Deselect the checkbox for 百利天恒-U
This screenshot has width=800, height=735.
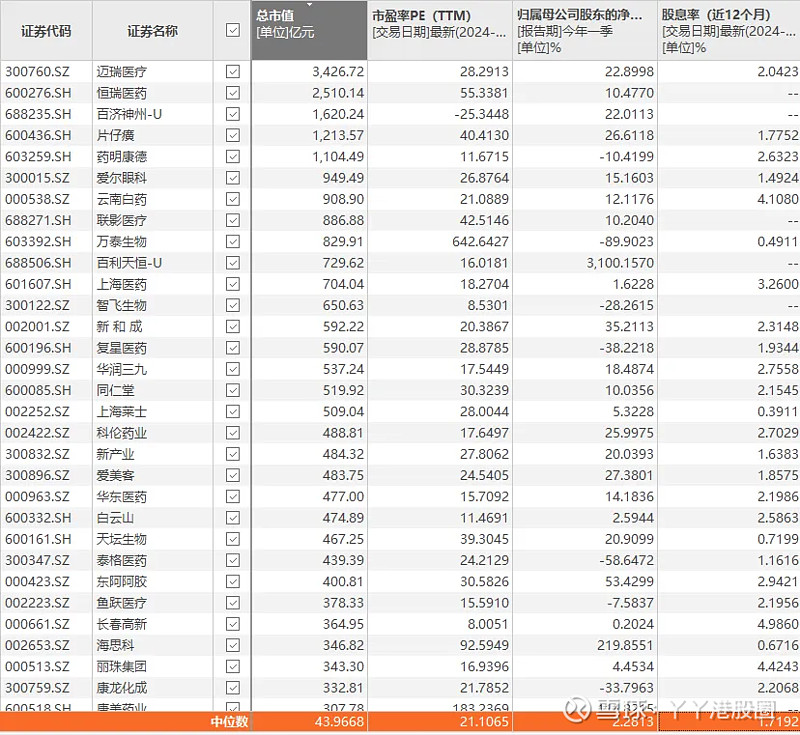(233, 263)
